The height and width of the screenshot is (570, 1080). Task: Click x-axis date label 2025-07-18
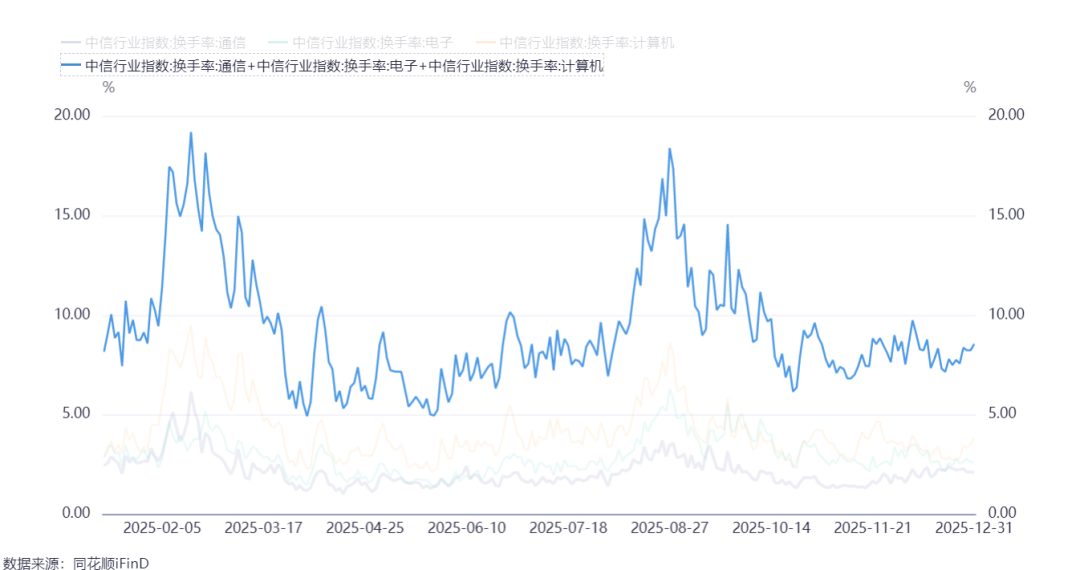(x=568, y=528)
